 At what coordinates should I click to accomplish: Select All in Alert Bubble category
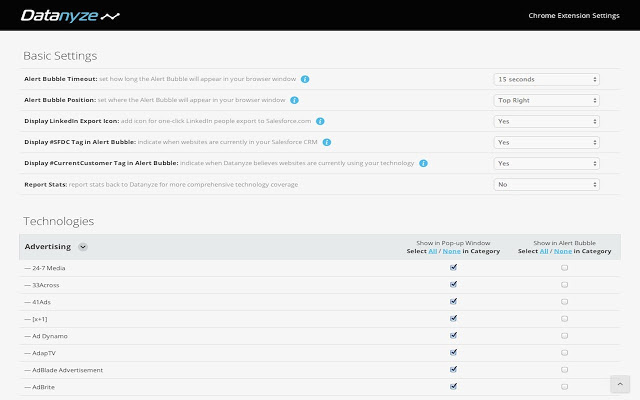pyautogui.click(x=544, y=251)
